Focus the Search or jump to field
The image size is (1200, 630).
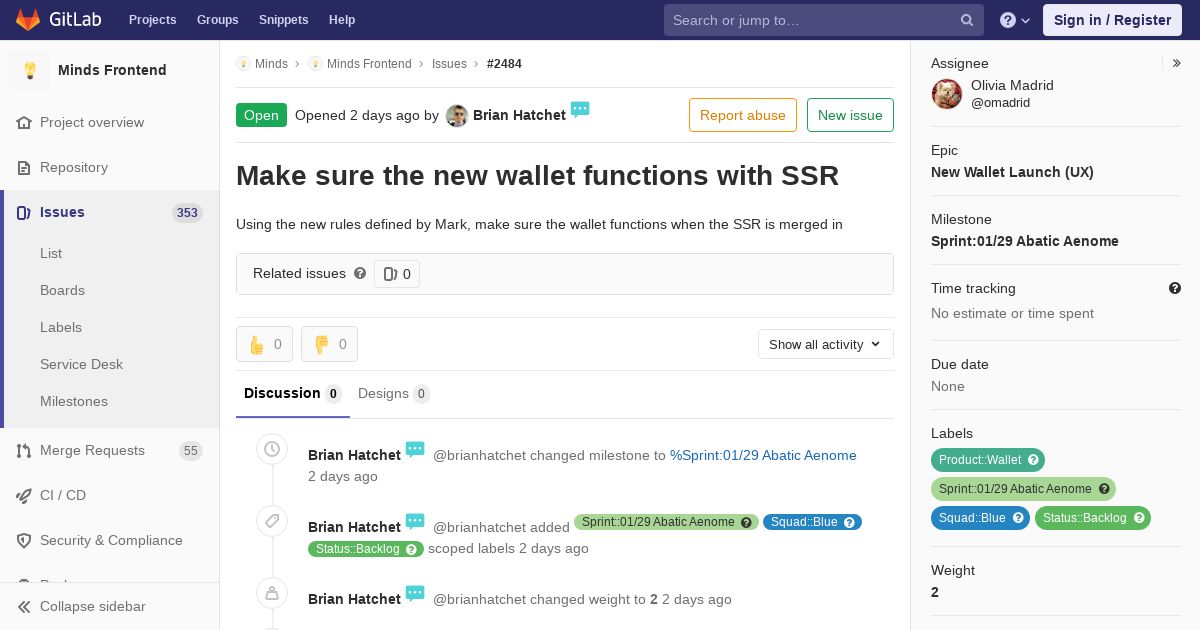coord(824,20)
